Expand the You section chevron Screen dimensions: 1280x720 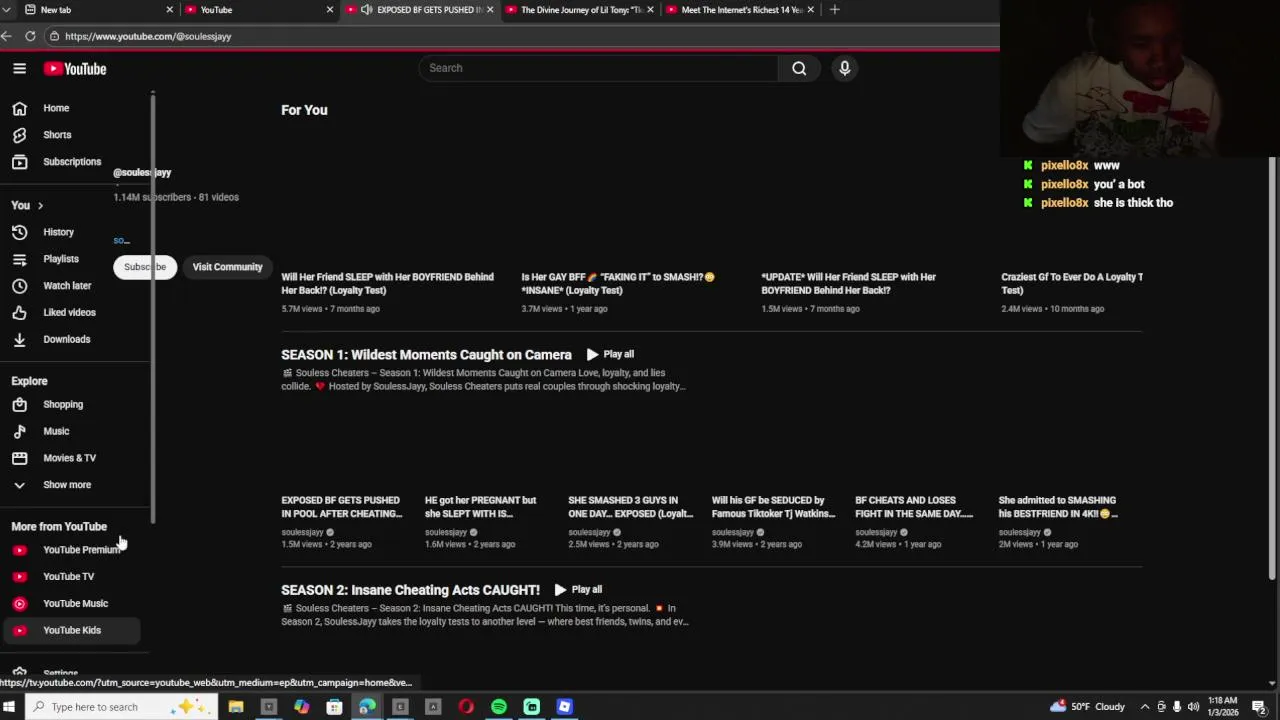pos(40,205)
